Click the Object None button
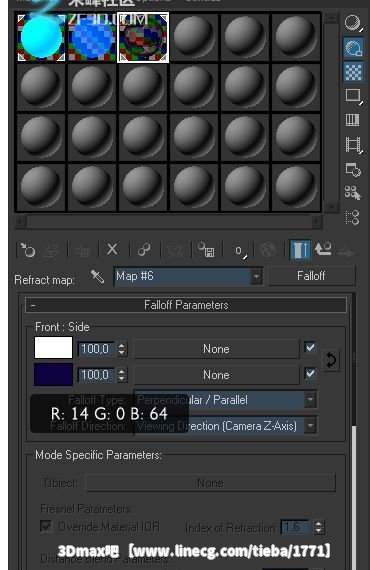 [x=210, y=483]
